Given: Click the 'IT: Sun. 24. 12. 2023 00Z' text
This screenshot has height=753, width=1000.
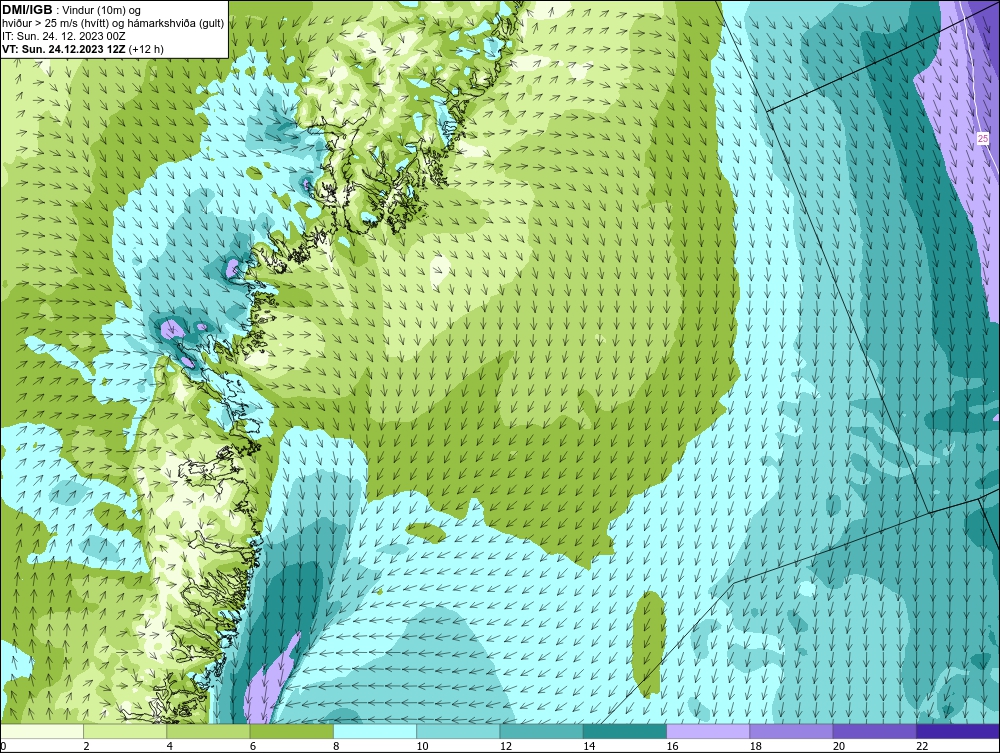Looking at the screenshot, I should click(x=64, y=36).
